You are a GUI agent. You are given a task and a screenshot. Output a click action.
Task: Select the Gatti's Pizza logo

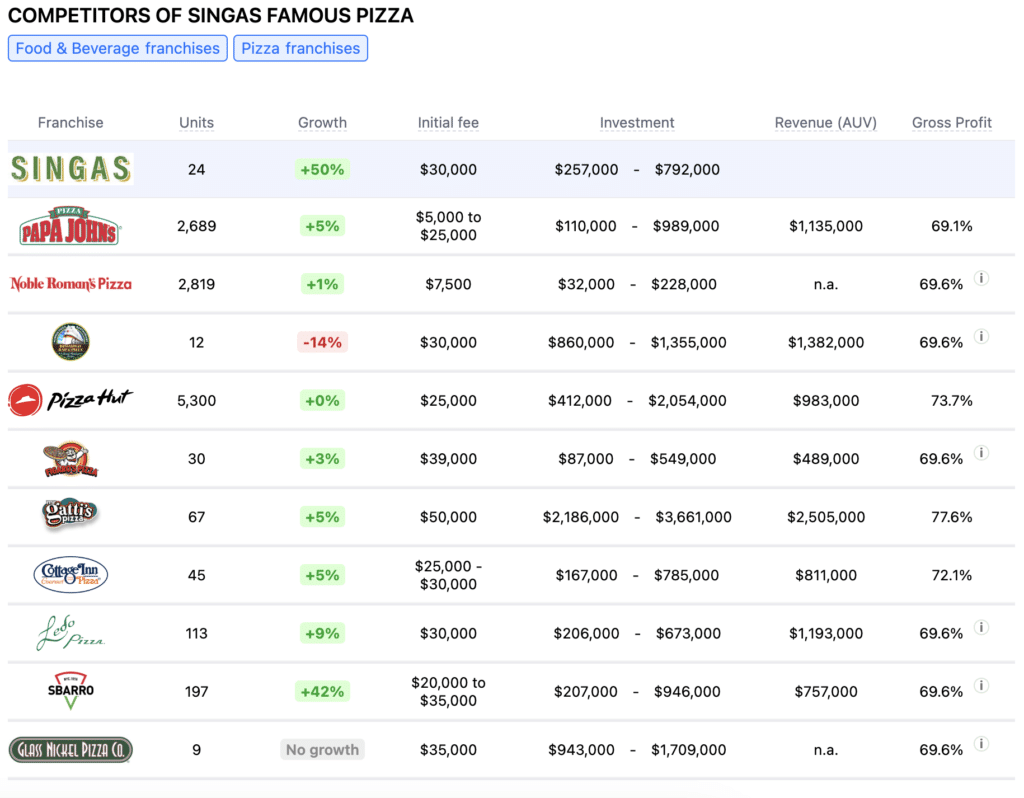(70, 515)
